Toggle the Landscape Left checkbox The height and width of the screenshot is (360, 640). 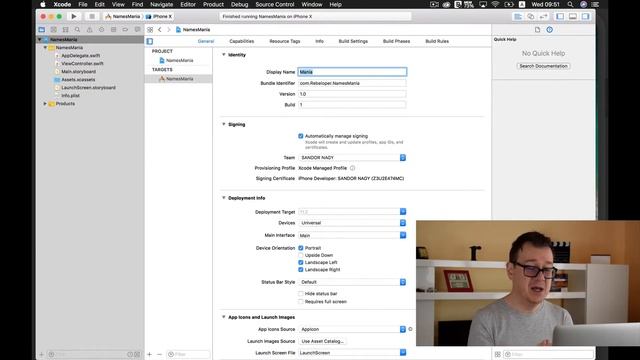tap(301, 262)
